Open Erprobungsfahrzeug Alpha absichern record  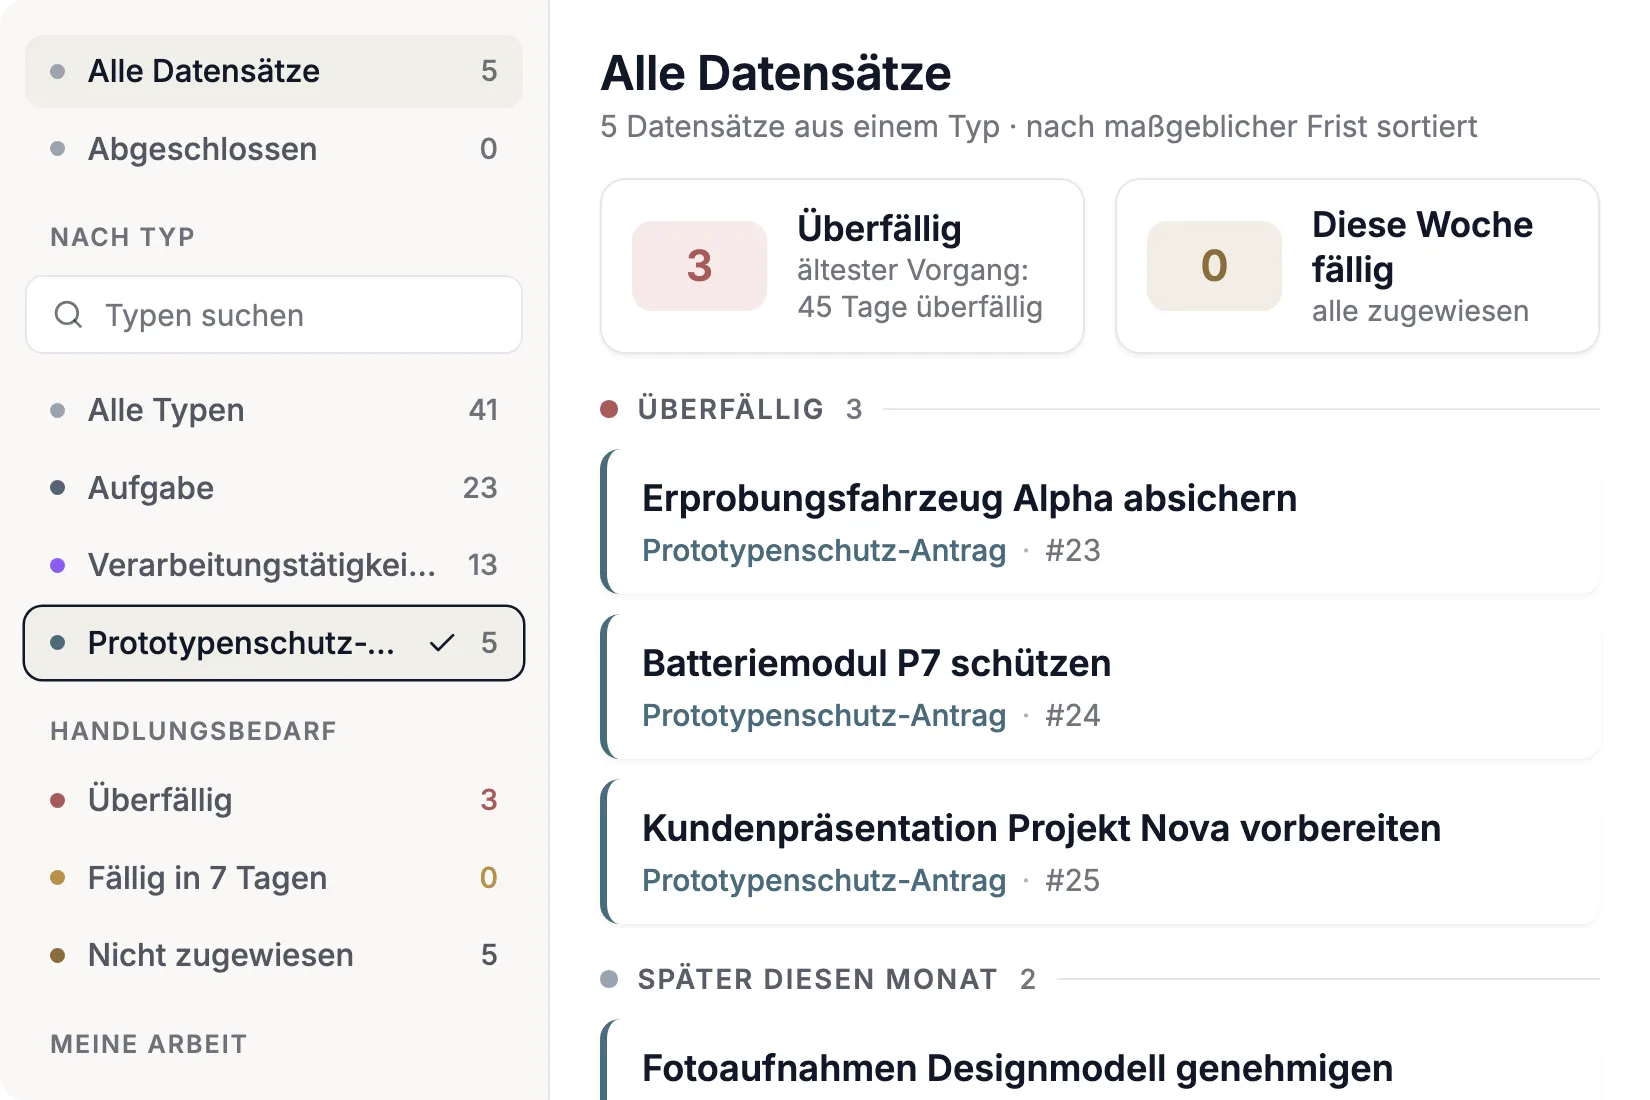click(x=1100, y=522)
